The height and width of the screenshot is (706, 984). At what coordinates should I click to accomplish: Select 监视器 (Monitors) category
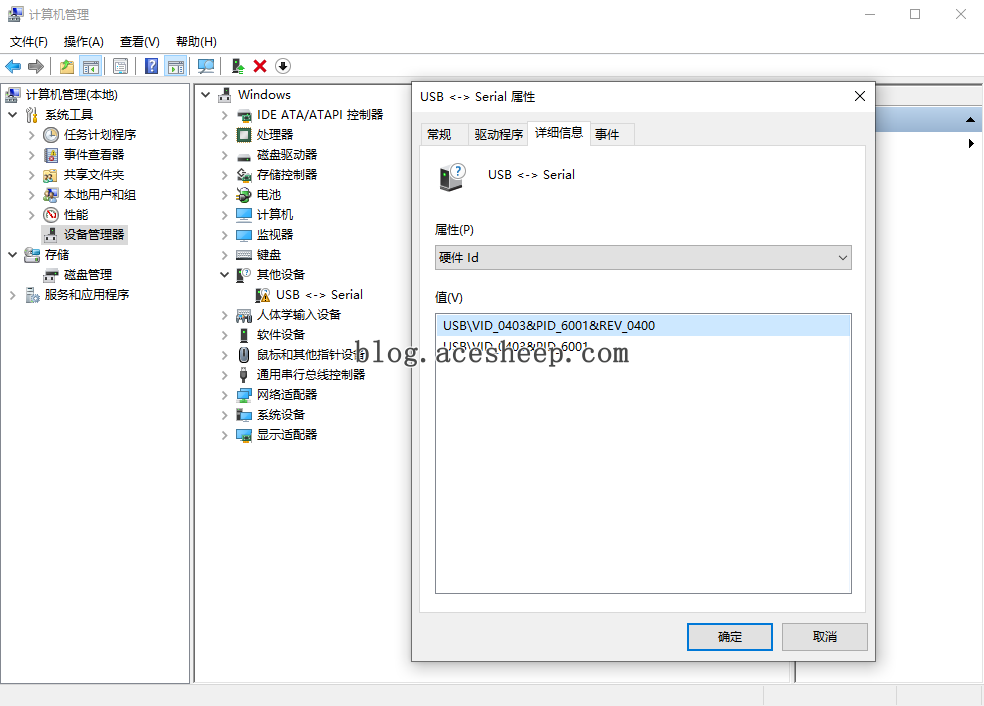click(x=275, y=235)
